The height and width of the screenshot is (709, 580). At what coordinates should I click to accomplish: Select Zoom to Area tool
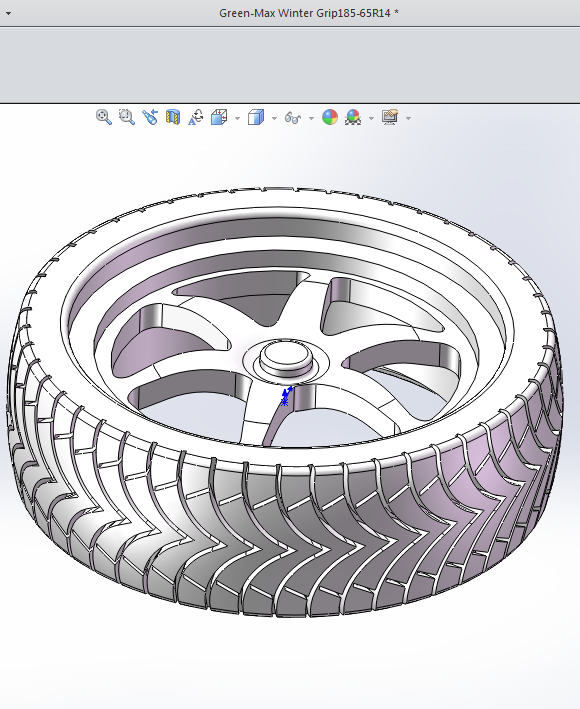[127, 117]
